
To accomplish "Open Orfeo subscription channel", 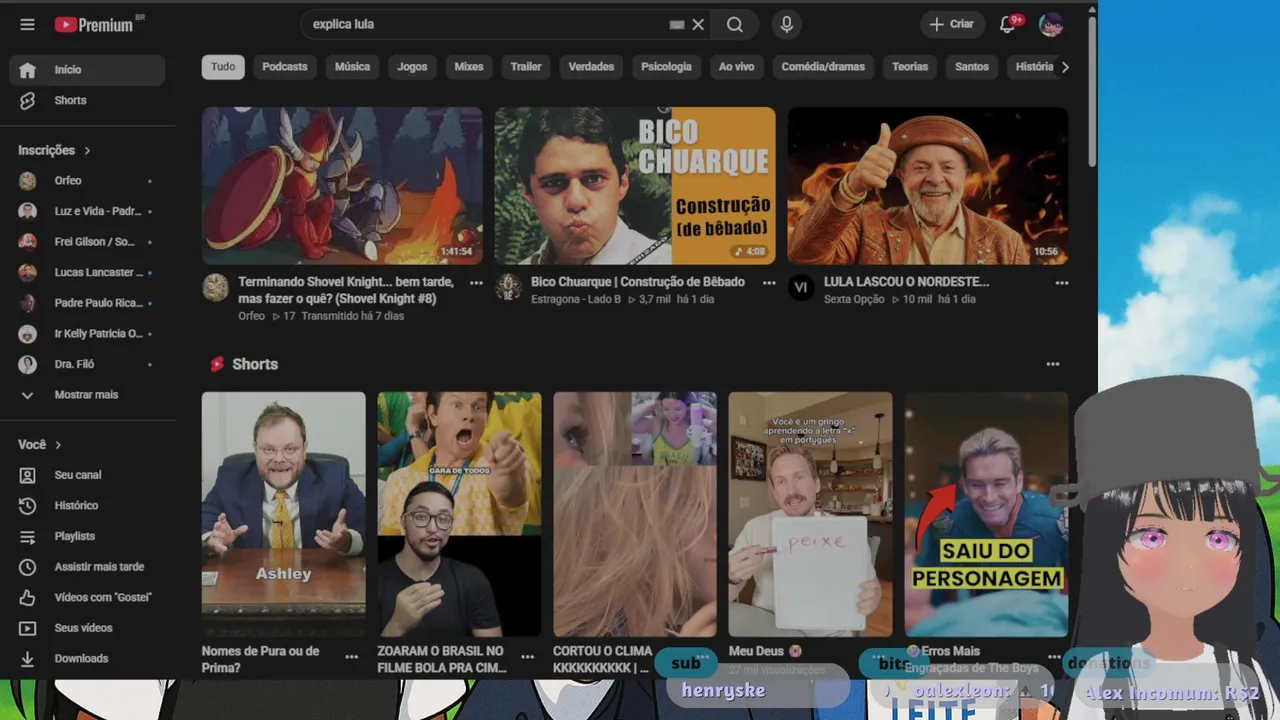I will coord(87,181).
